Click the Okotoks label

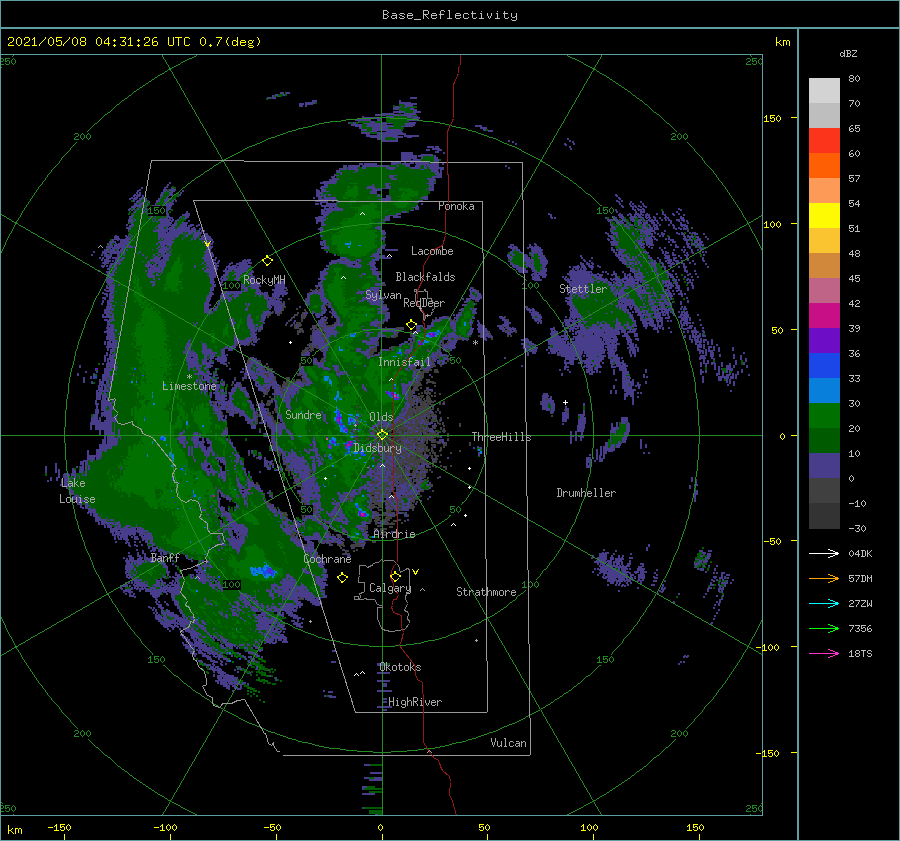(x=400, y=667)
